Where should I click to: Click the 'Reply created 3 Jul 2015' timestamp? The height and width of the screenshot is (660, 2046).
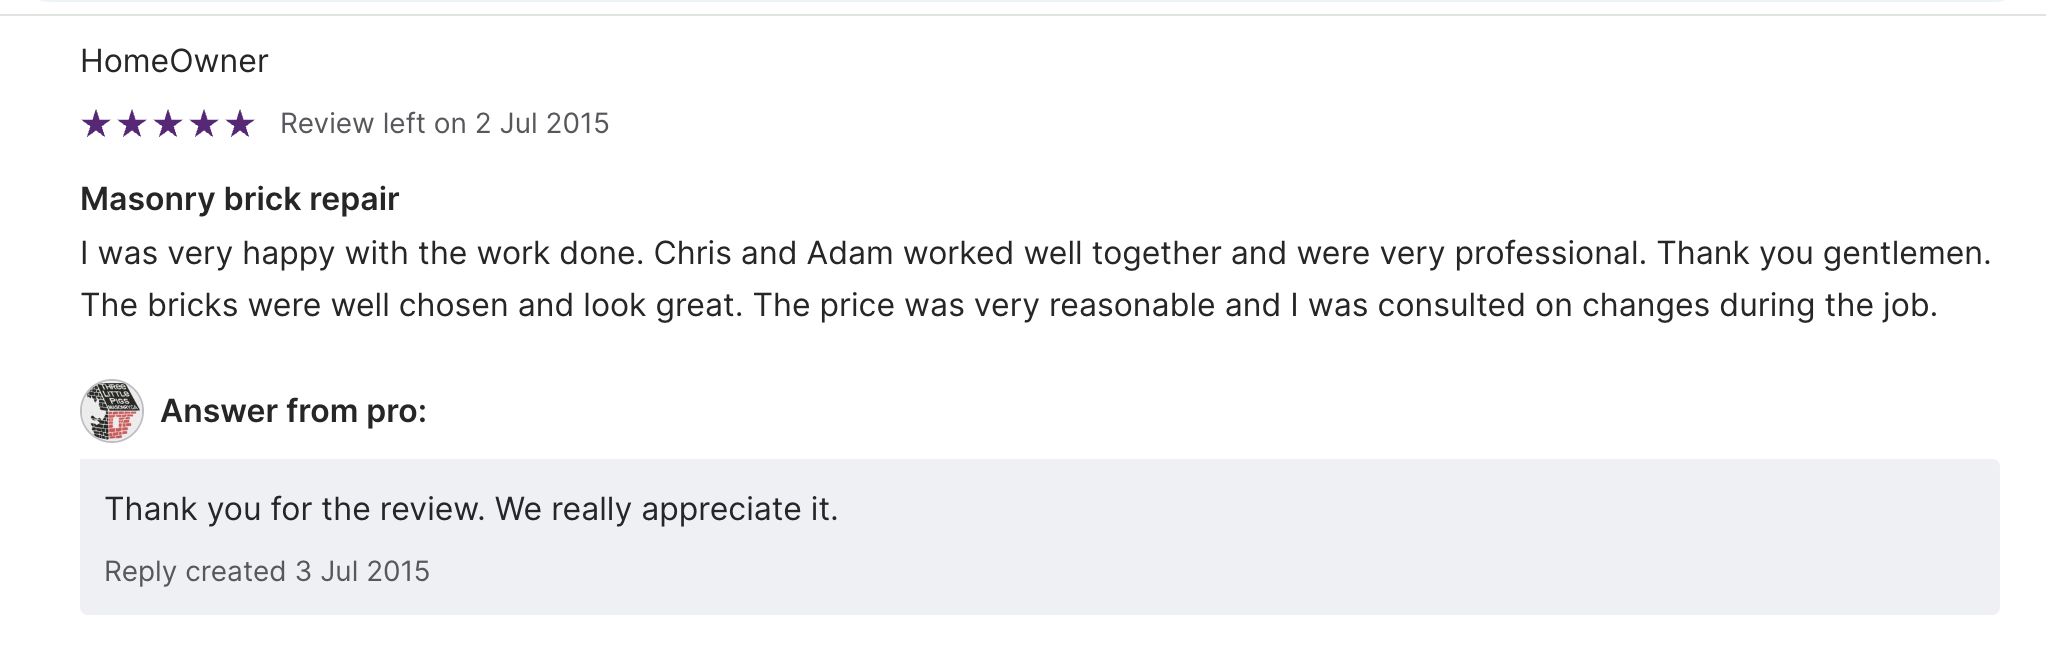[267, 571]
